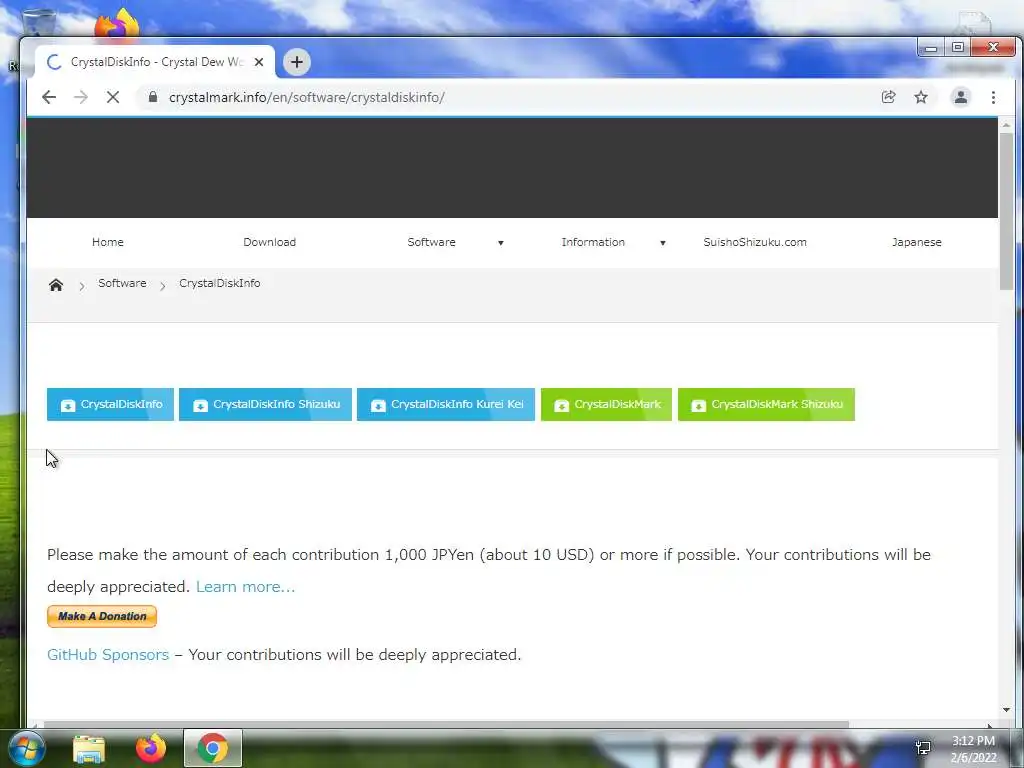Switch site to Japanese
1024x768 pixels.
pos(917,242)
